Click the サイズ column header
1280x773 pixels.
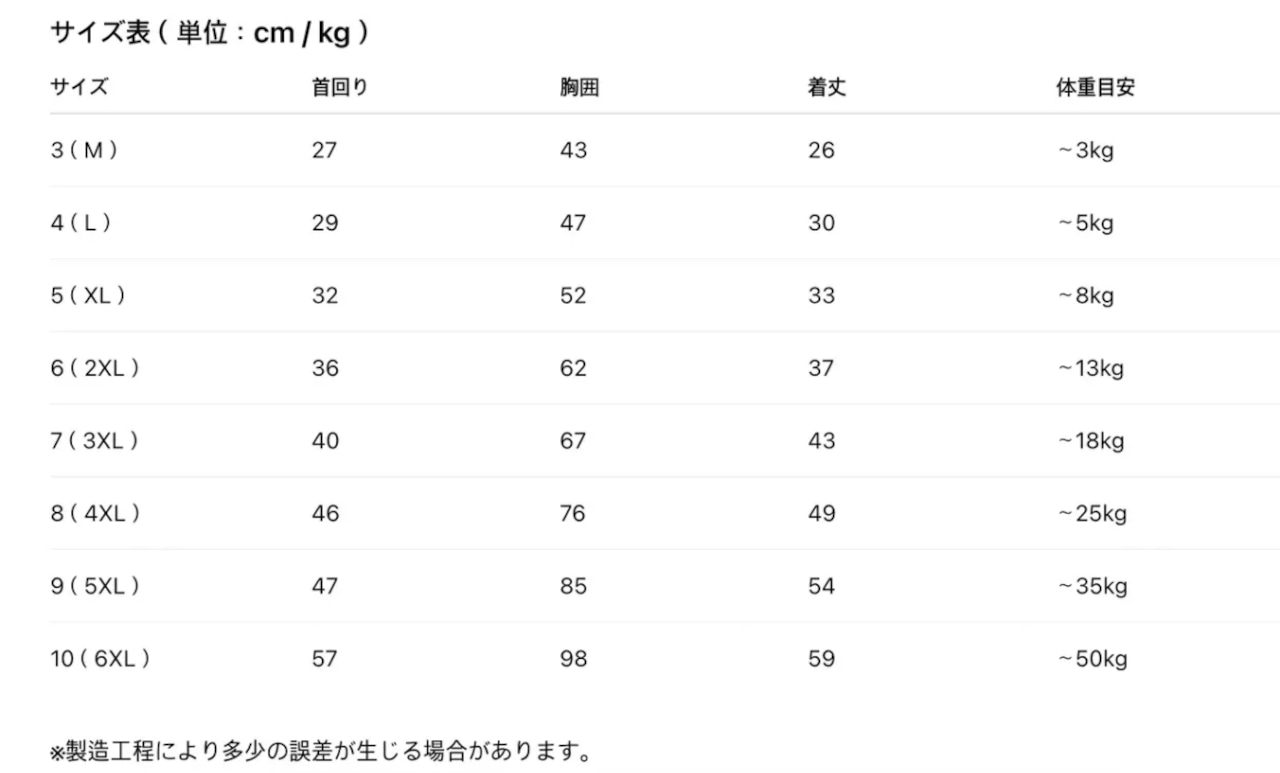click(79, 87)
